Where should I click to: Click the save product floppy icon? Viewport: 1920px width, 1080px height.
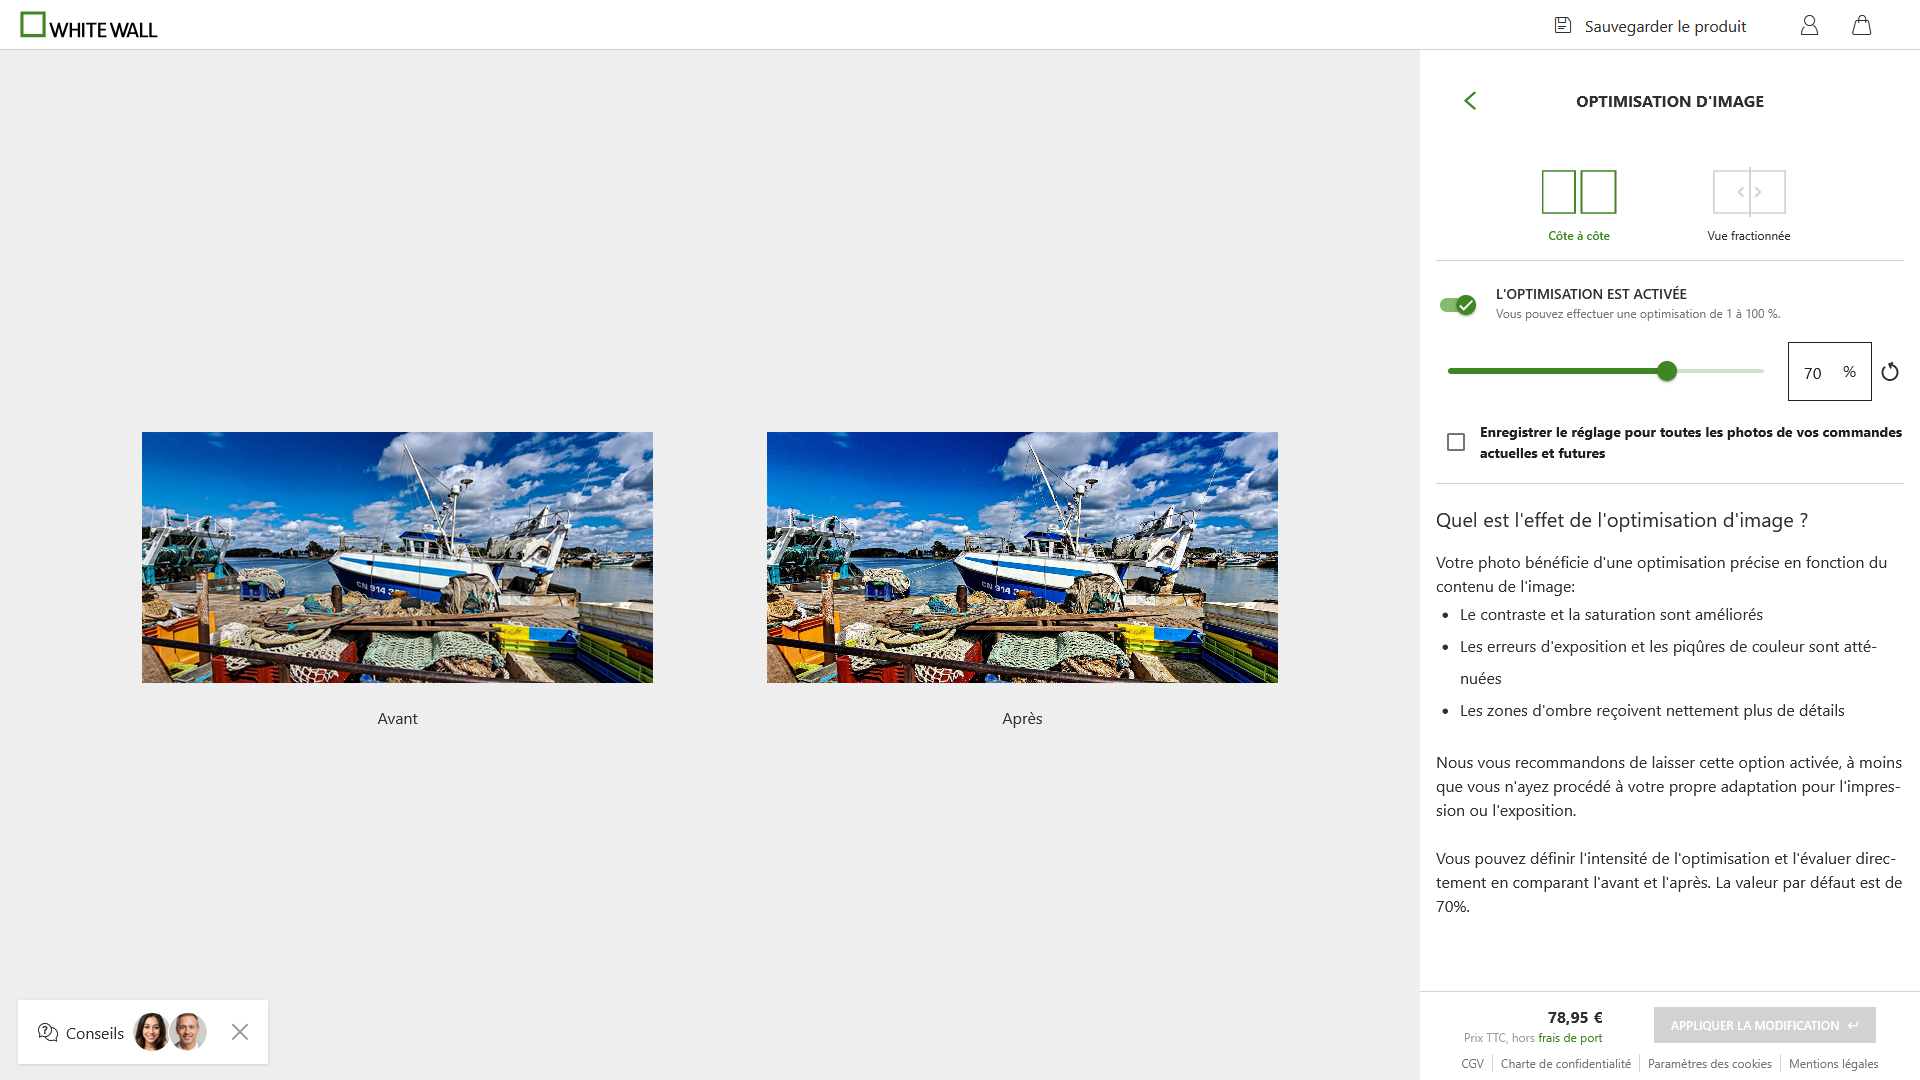pos(1562,26)
